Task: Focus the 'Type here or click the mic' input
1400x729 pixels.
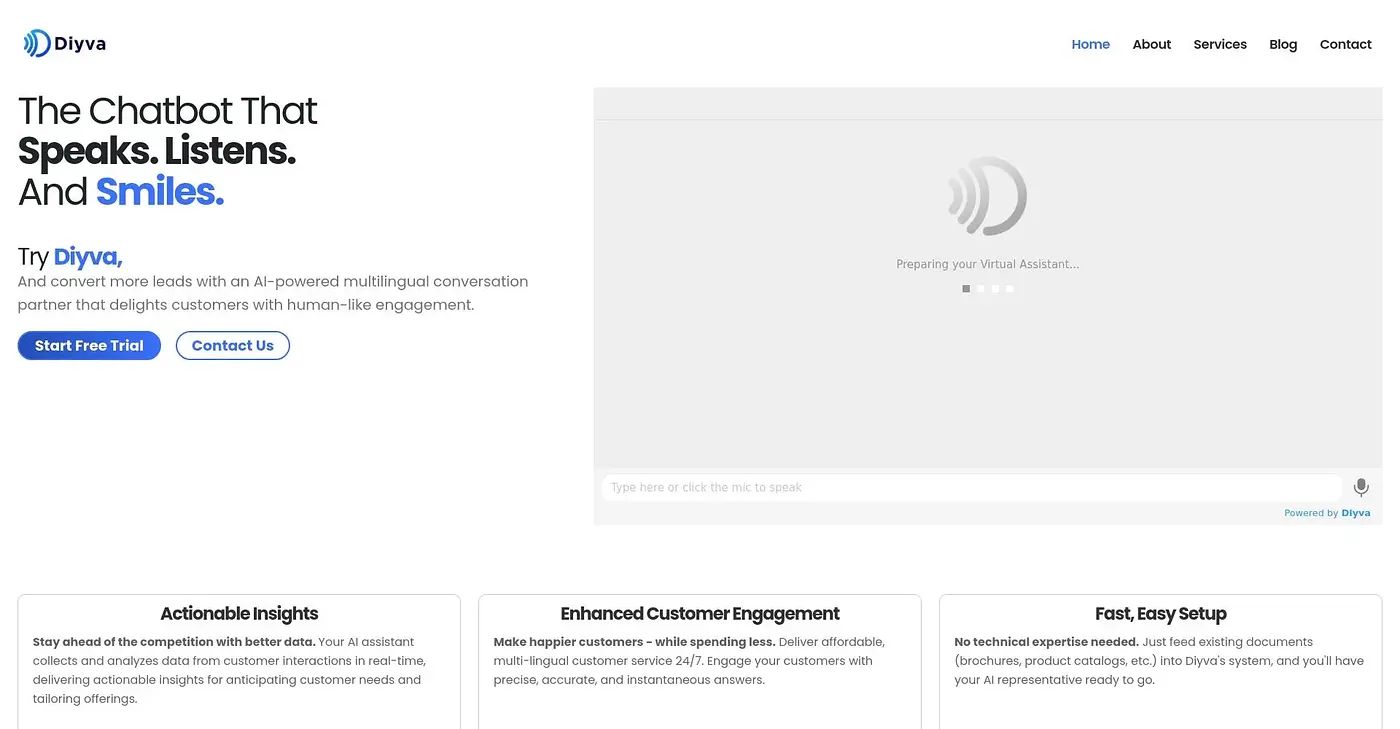Action: point(971,487)
